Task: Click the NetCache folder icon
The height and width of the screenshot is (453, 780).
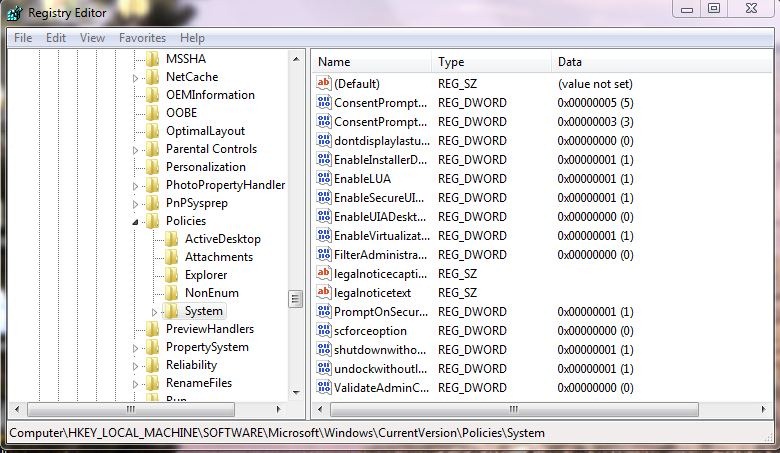Action: tap(152, 77)
